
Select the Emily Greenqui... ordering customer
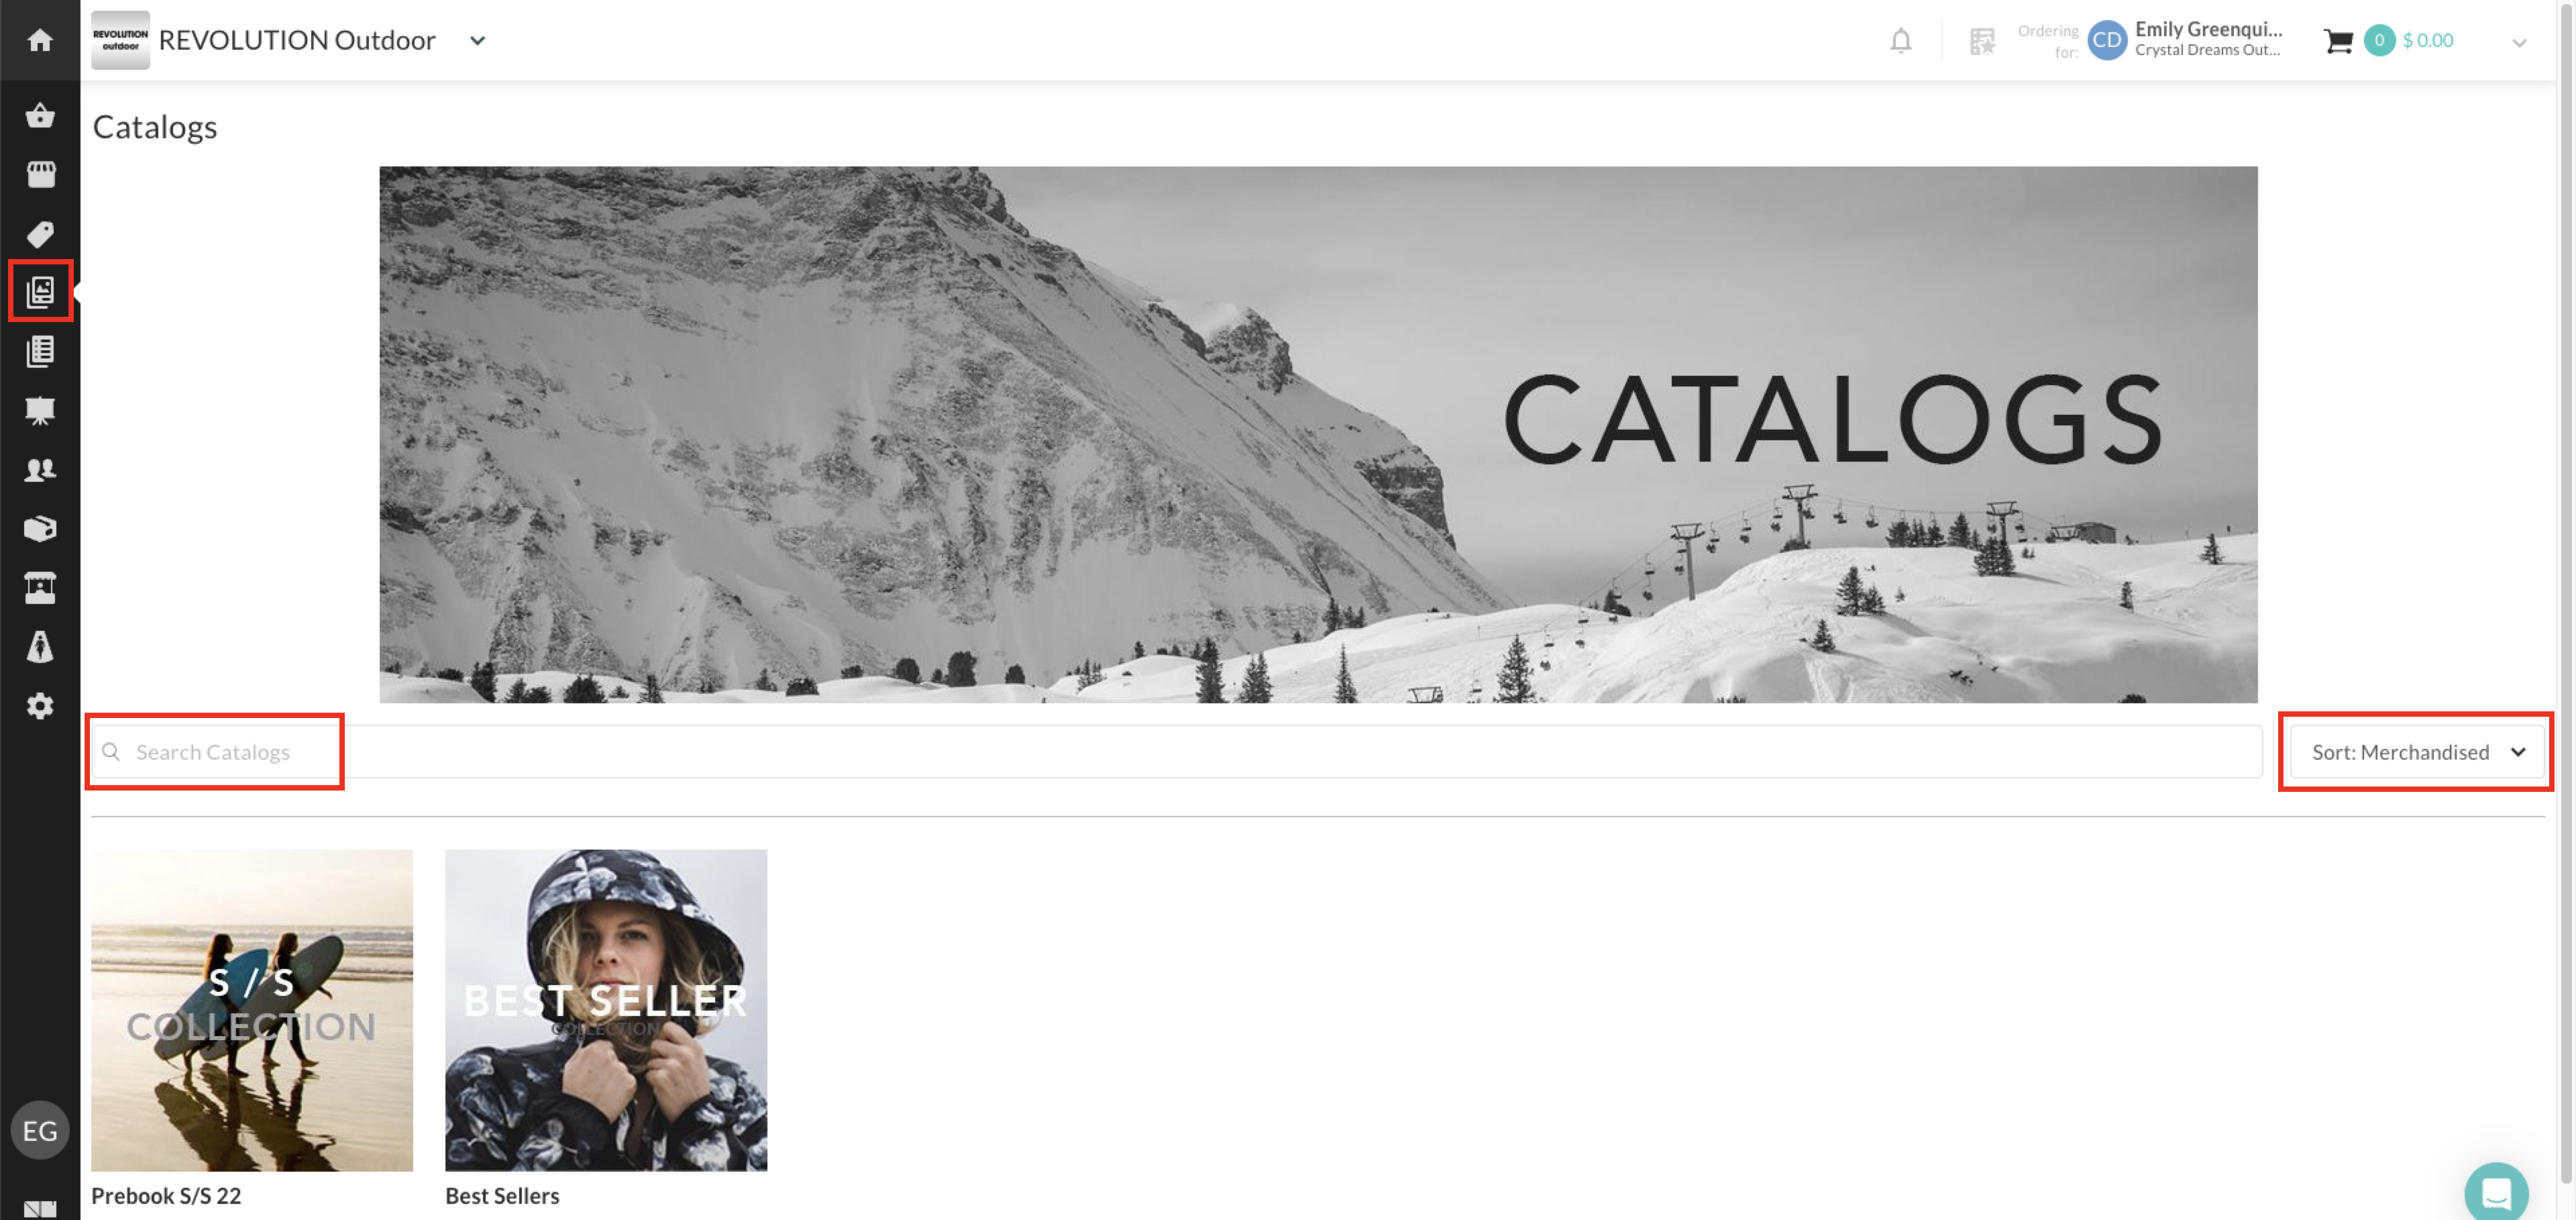pyautogui.click(x=2185, y=39)
